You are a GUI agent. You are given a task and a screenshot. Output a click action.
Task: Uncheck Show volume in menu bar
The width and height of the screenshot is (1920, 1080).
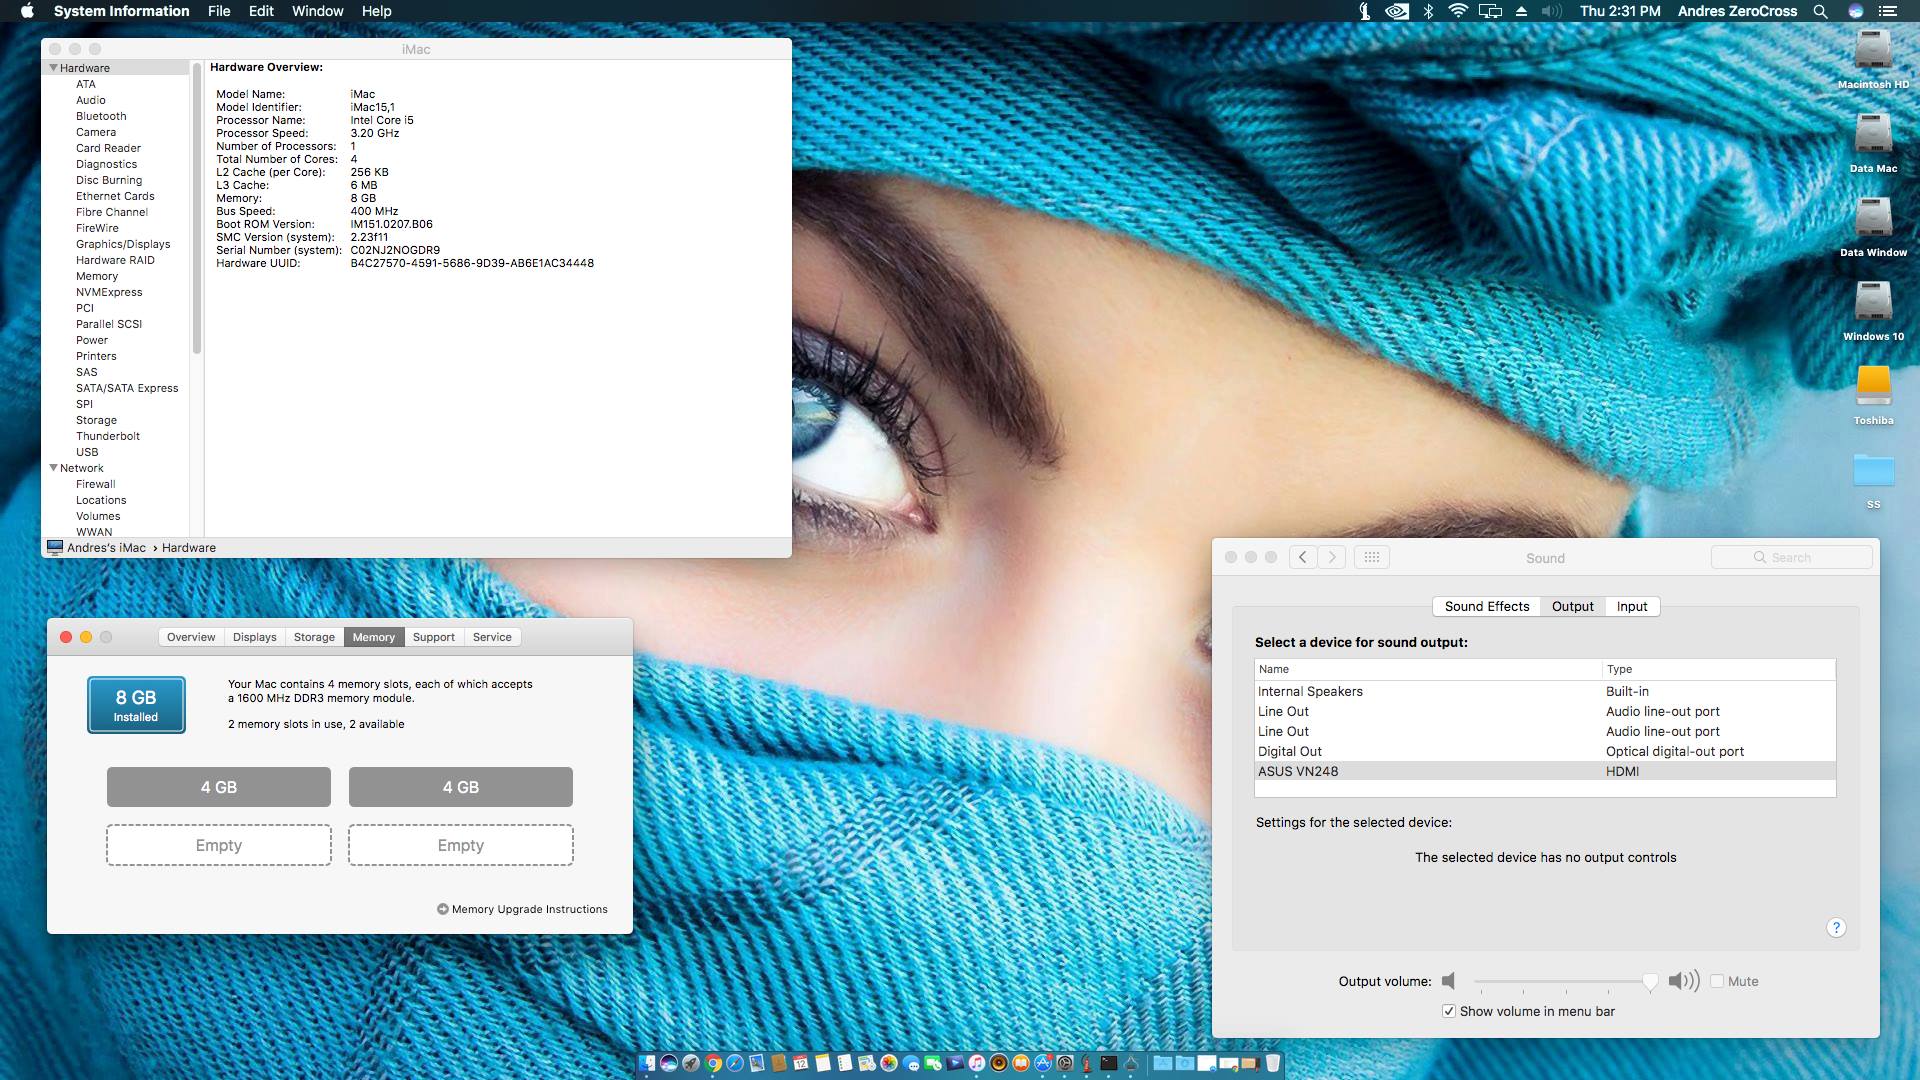(x=1448, y=1011)
